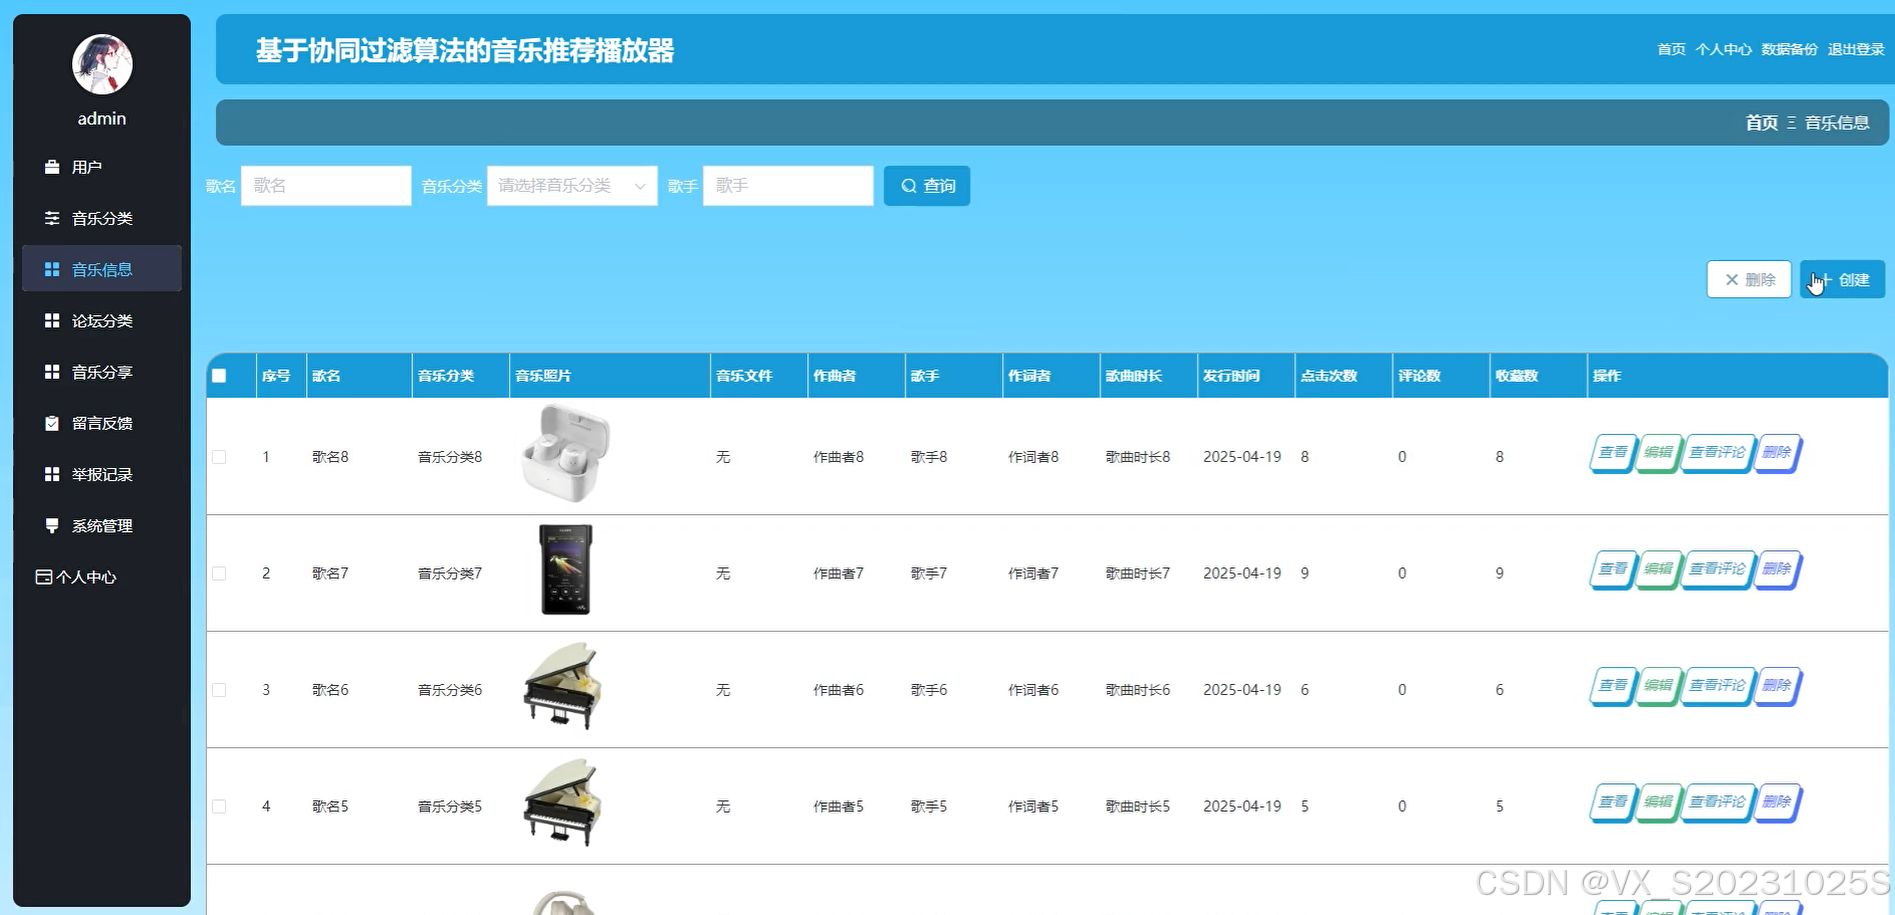Focus the 歌名 search input field
The image size is (1895, 915).
pyautogui.click(x=326, y=186)
